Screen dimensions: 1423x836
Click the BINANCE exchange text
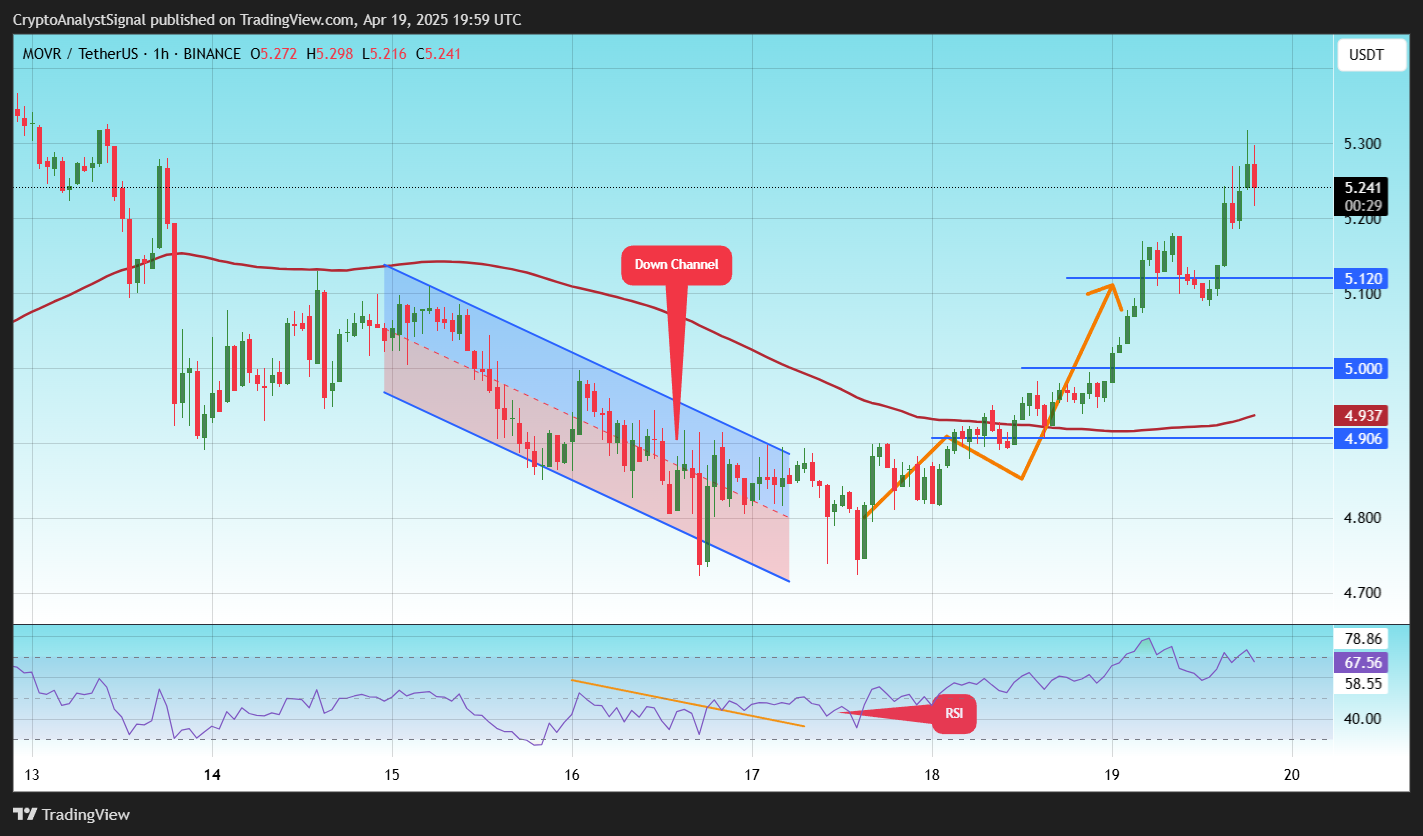pyautogui.click(x=210, y=54)
